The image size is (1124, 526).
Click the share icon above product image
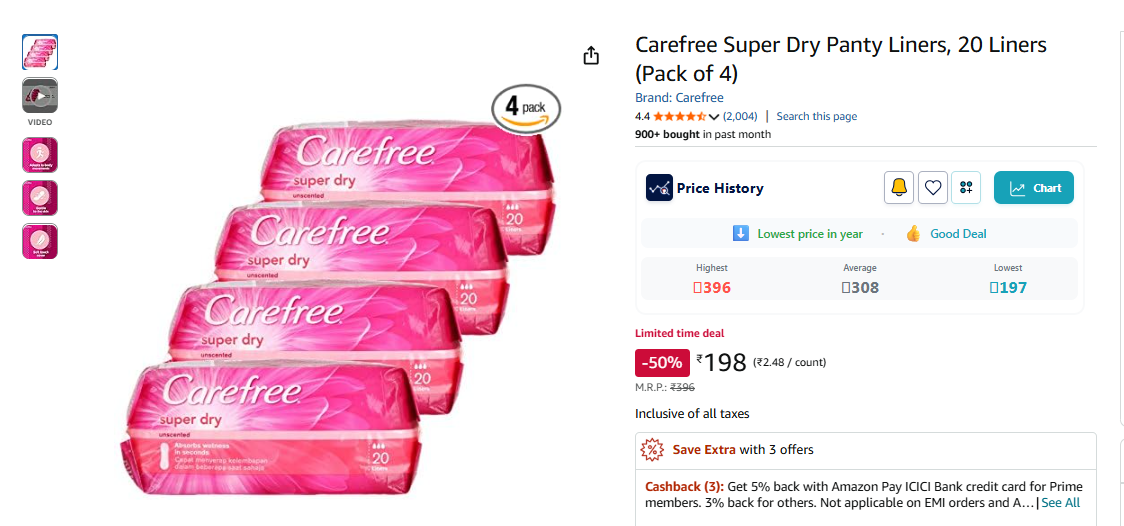(x=591, y=55)
